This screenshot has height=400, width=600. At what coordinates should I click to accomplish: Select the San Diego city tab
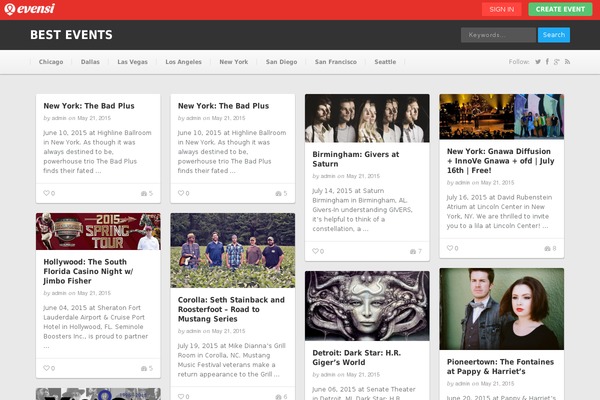pyautogui.click(x=282, y=62)
